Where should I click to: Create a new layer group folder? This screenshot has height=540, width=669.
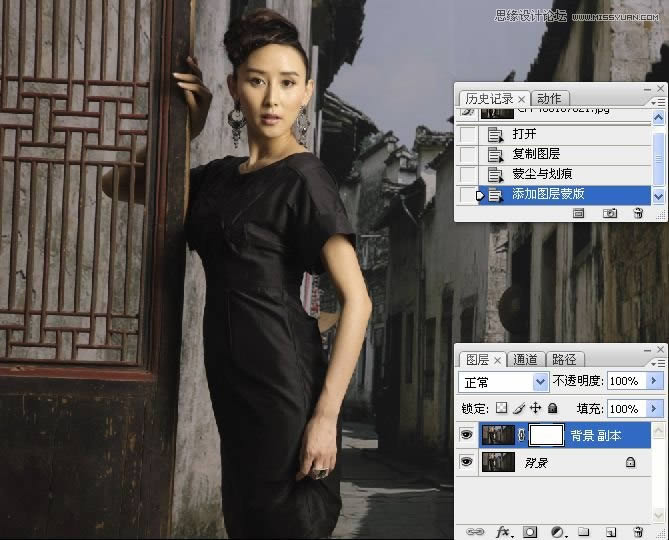pos(583,531)
